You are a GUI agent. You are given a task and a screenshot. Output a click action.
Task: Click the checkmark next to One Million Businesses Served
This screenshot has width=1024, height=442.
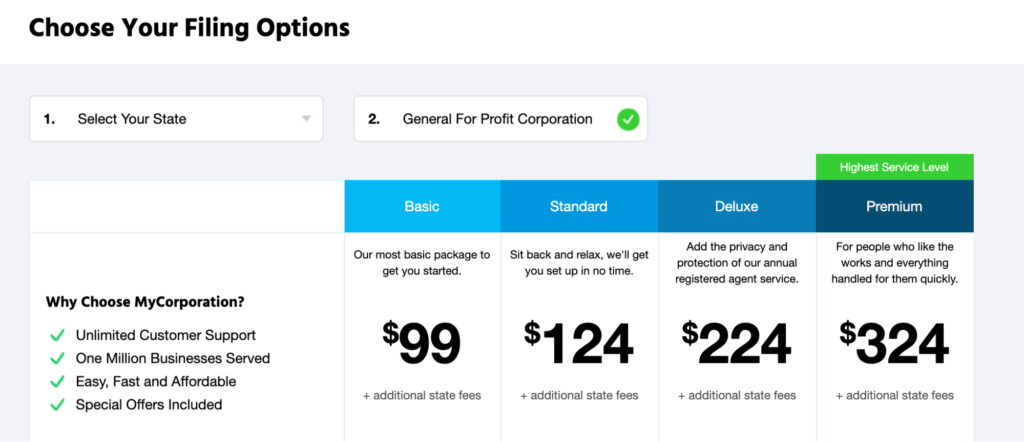[57, 358]
